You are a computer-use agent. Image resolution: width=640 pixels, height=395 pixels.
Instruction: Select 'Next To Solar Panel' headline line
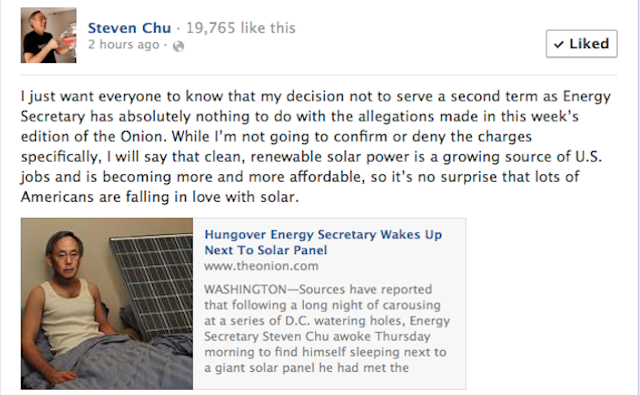pyautogui.click(x=266, y=250)
